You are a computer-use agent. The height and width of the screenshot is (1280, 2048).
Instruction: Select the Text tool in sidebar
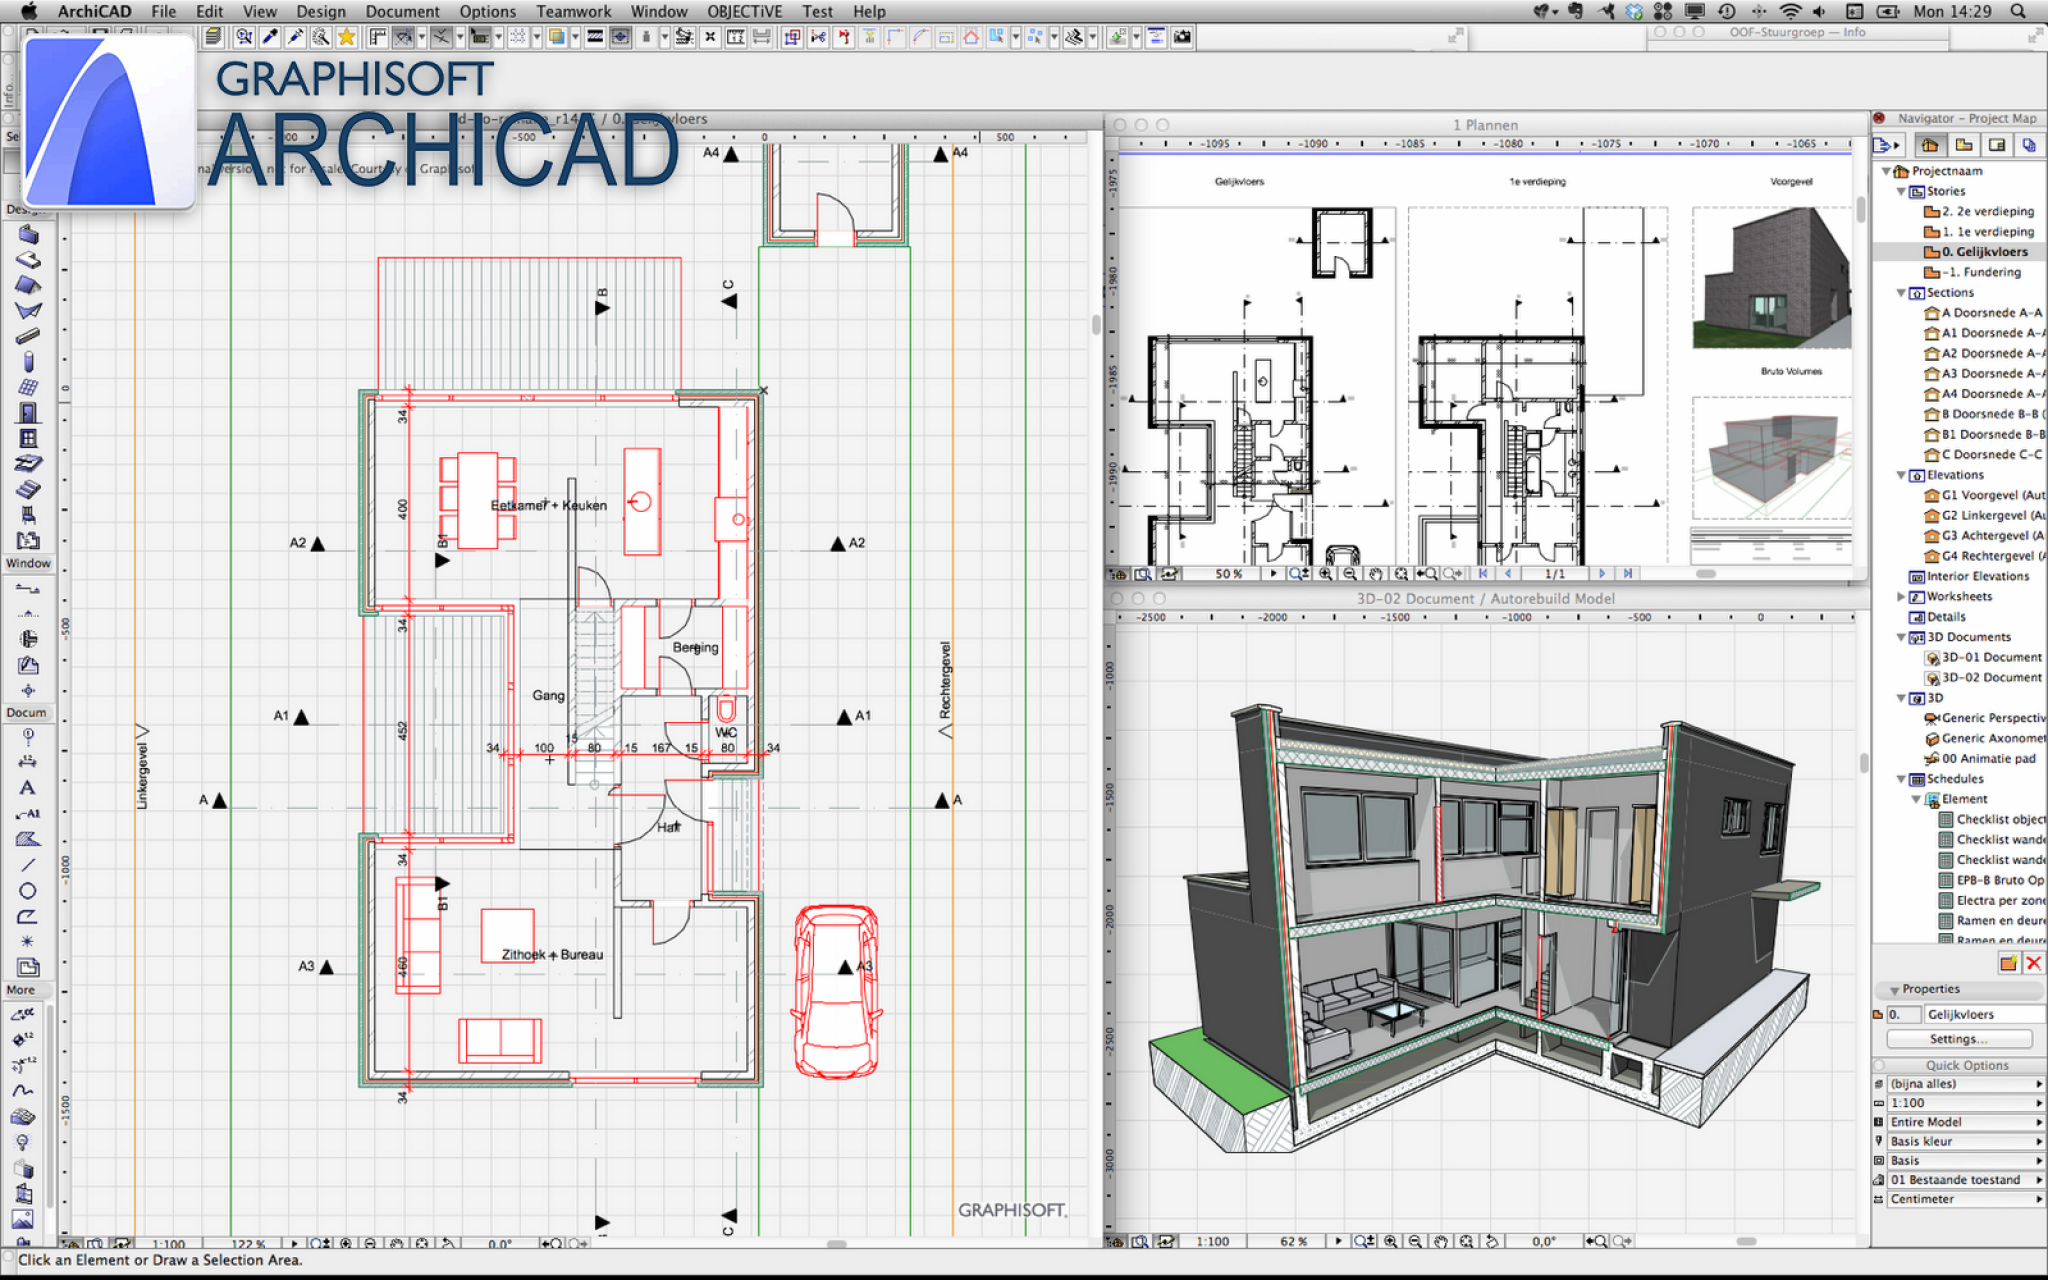tap(29, 786)
